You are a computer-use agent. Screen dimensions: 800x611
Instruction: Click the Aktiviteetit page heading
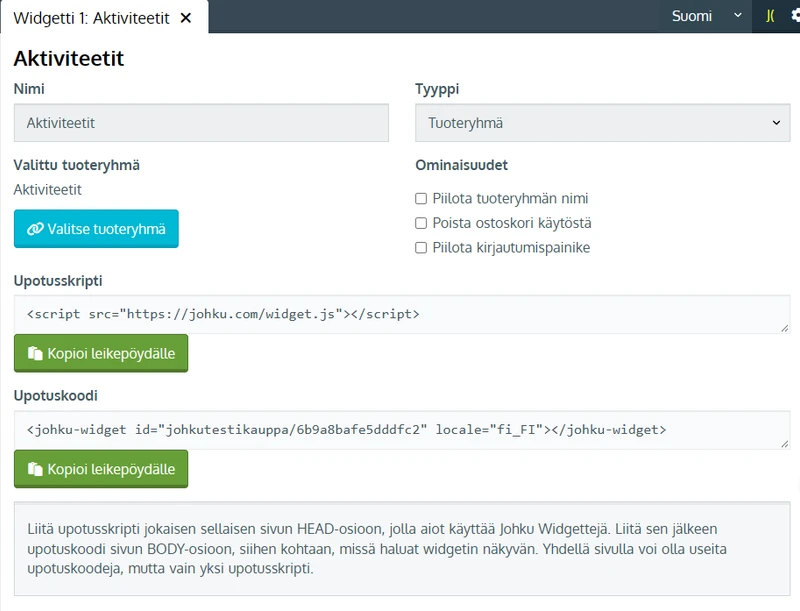(68, 59)
